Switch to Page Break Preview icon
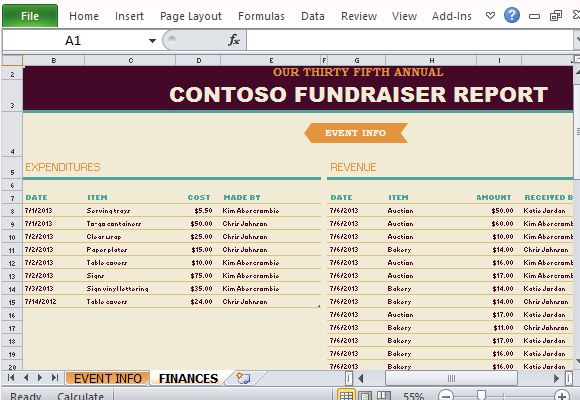 [384, 396]
